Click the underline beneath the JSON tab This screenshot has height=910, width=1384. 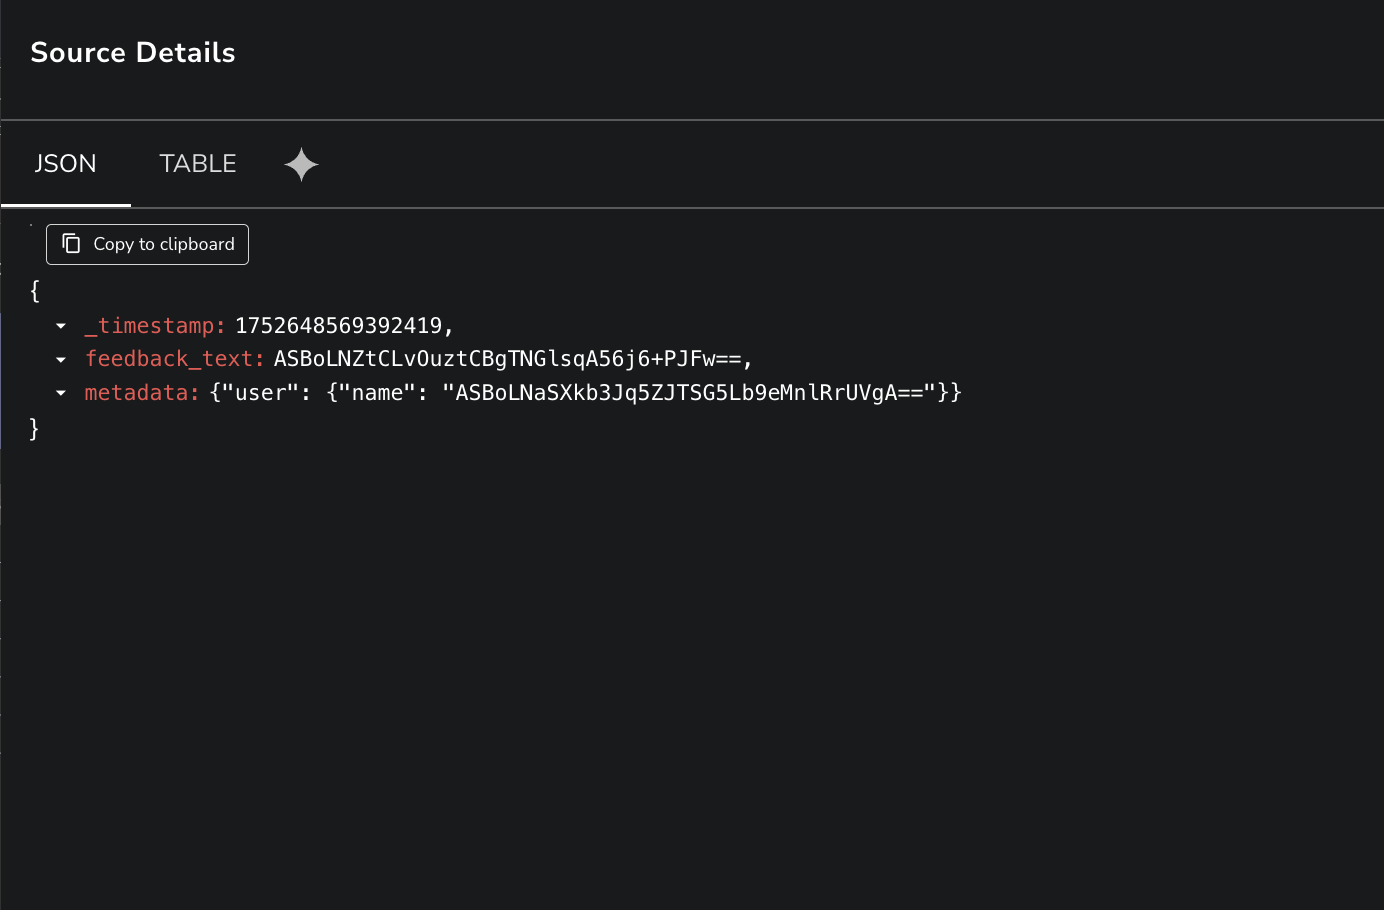[65, 206]
